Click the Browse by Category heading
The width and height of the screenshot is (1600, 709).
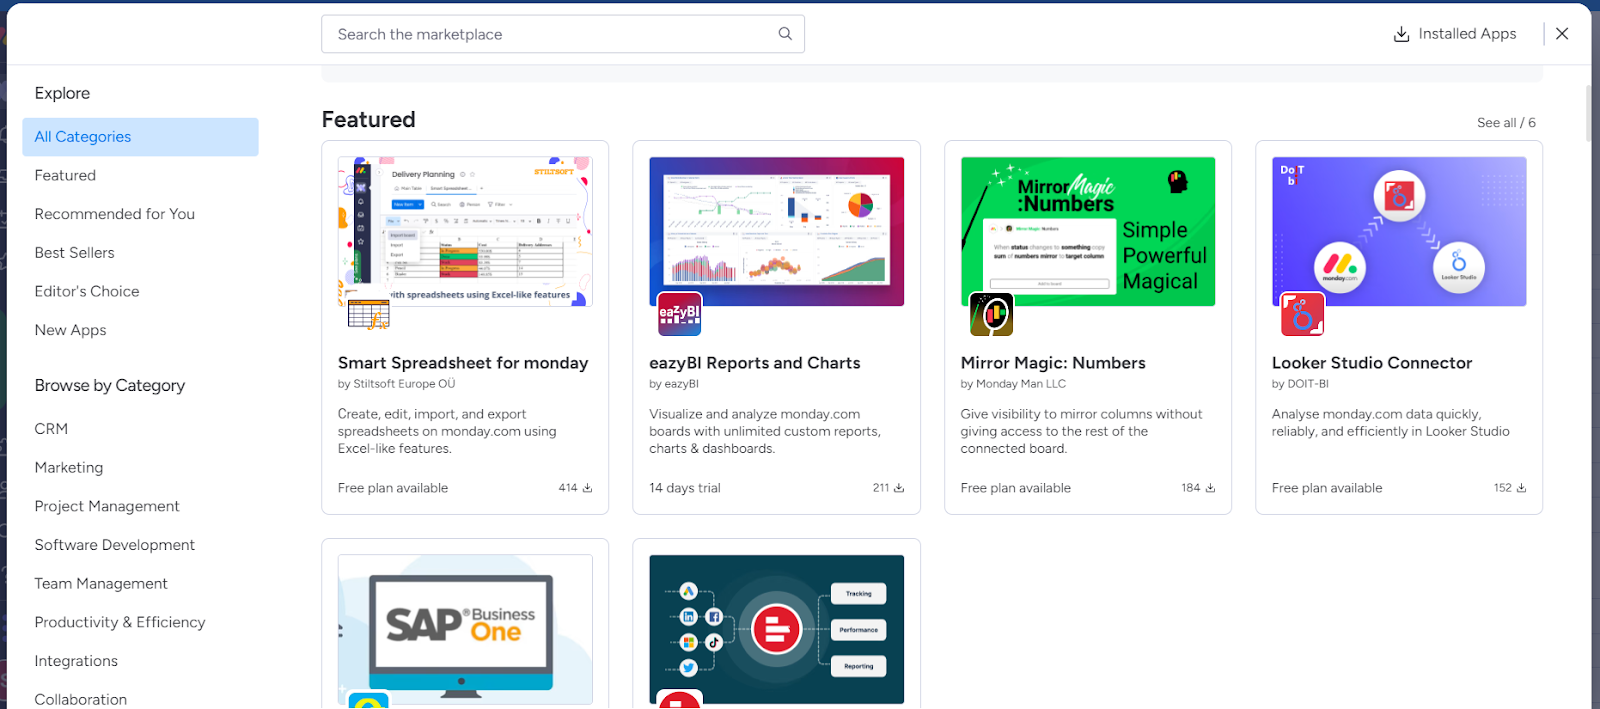[x=110, y=386]
